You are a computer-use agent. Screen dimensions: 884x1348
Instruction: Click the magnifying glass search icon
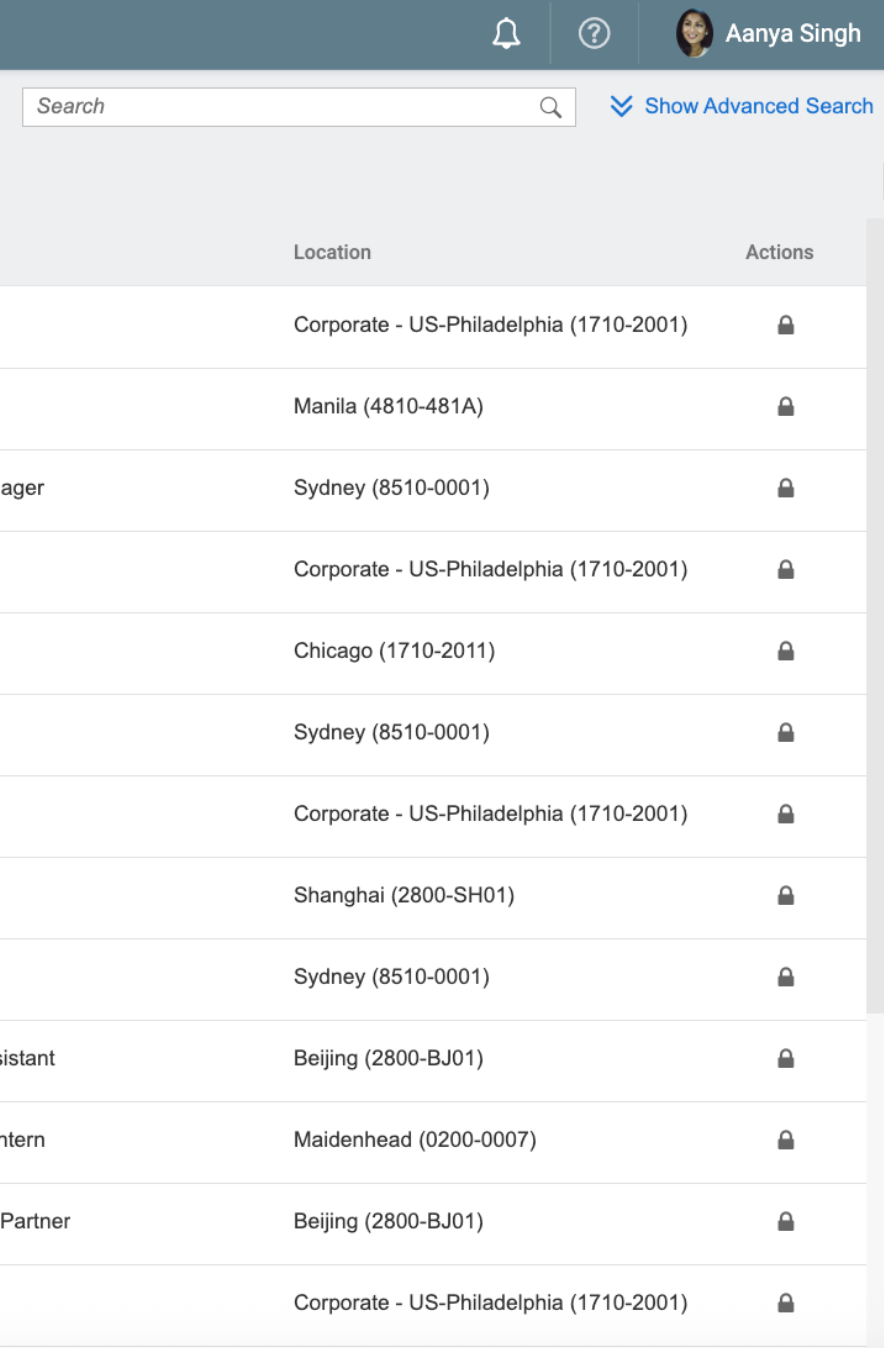[550, 107]
